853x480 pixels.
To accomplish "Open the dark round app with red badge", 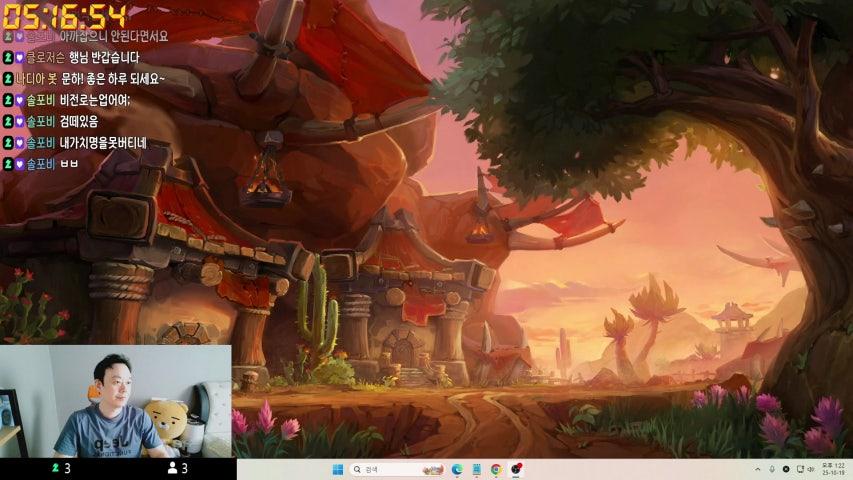I will pos(516,469).
